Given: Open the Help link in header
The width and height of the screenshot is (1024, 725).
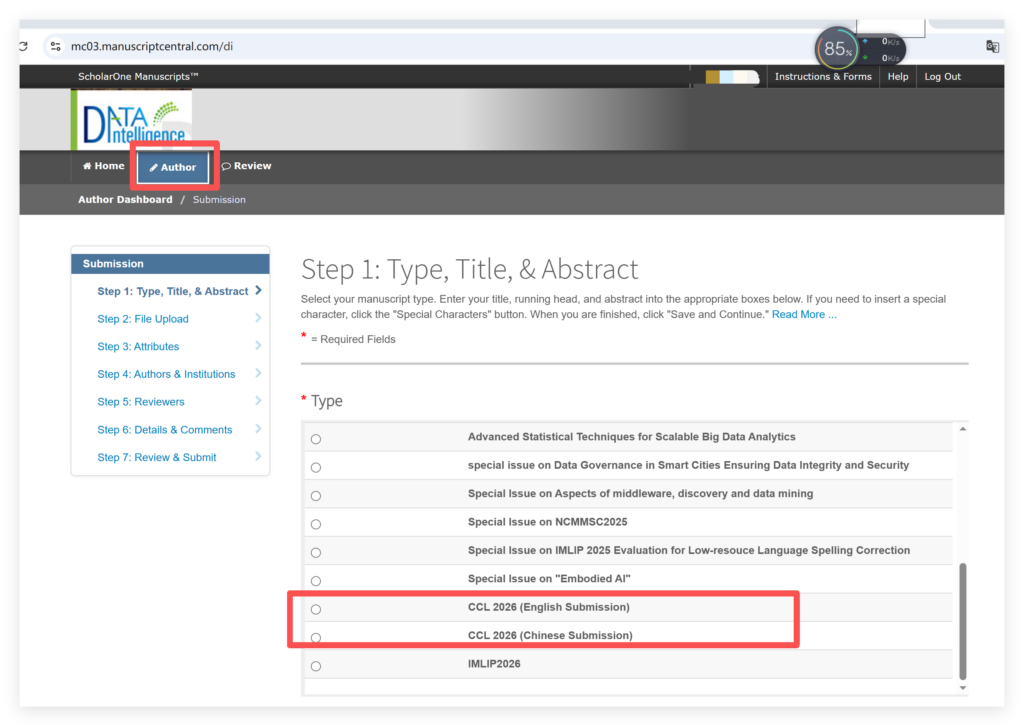Looking at the screenshot, I should click(x=897, y=76).
